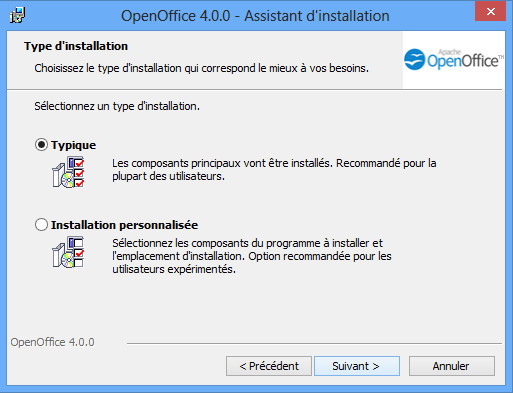Click the Choisissez le type d'installation subtitle
Screen dimensions: 513x393
click(201, 68)
